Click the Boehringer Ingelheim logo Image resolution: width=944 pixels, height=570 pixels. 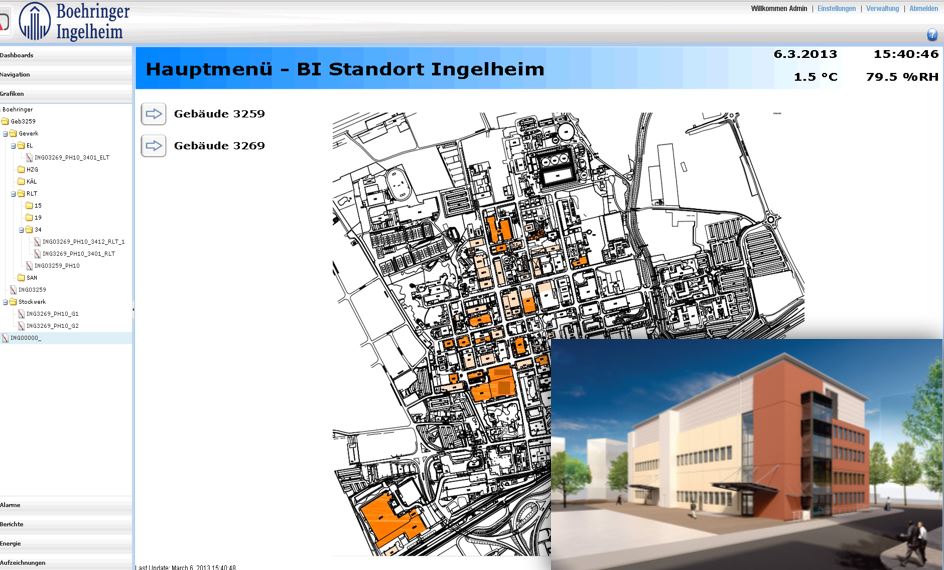[x=75, y=21]
